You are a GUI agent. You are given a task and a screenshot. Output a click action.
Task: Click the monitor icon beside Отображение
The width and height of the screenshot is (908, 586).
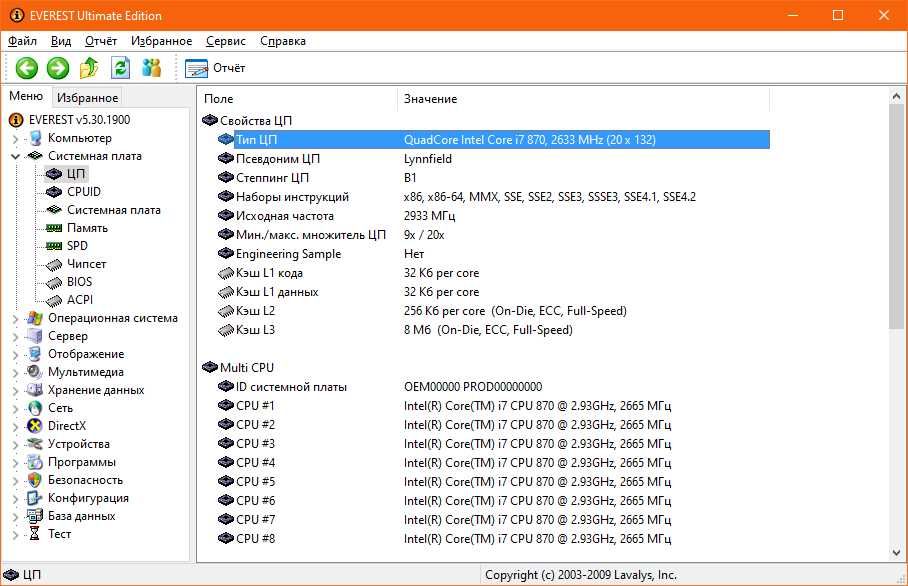coord(35,354)
